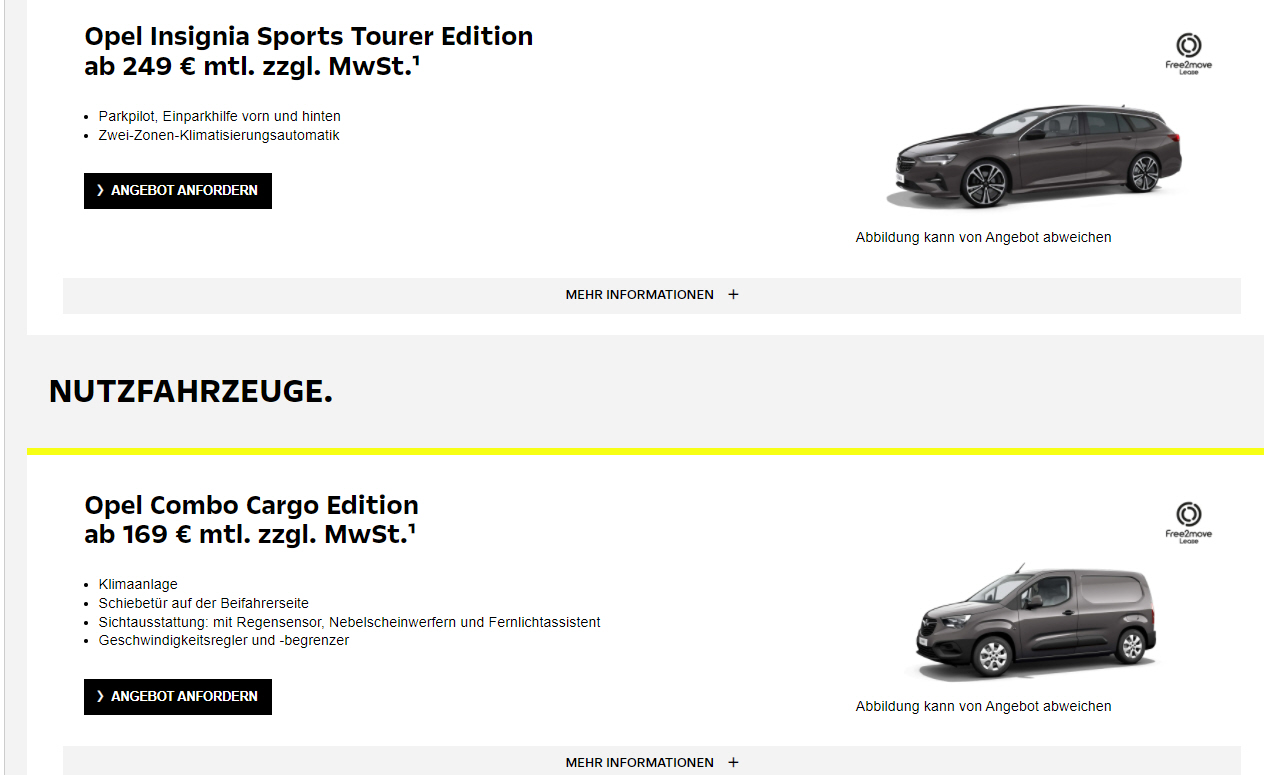Click the plus icon in Insignia's info bar
The image size is (1264, 775).
[733, 295]
